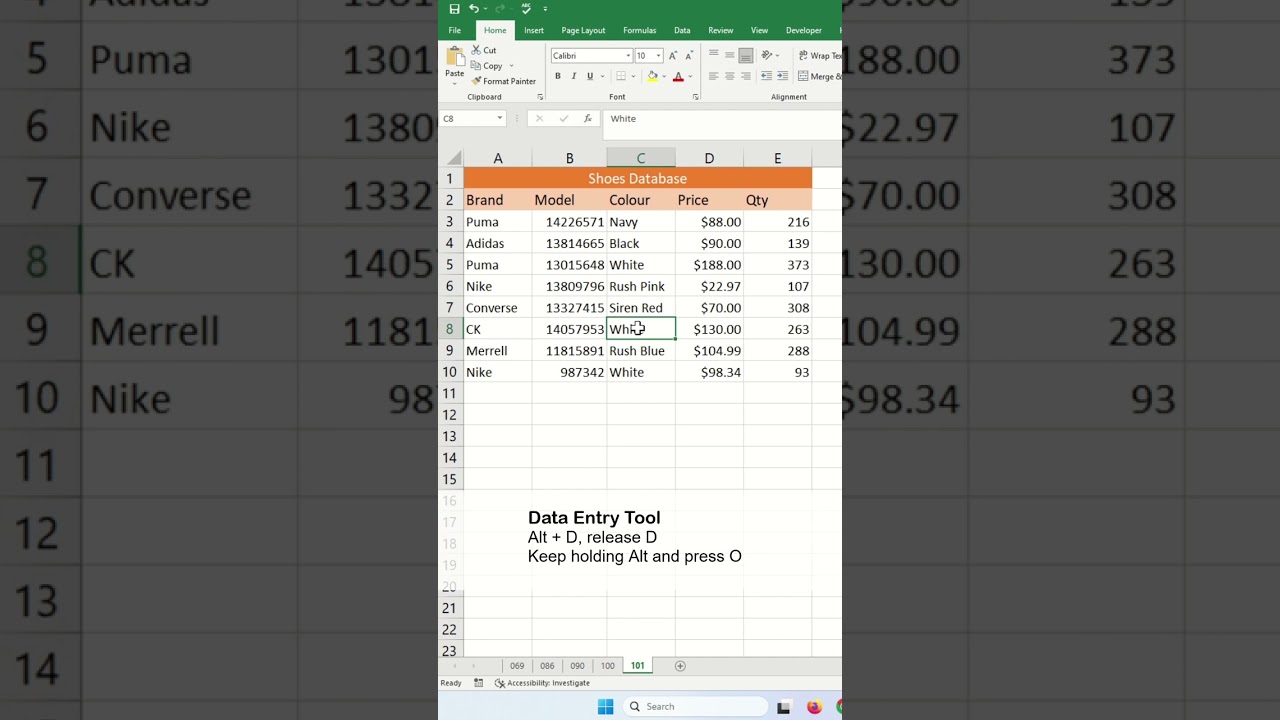Click the Save icon in the title bar
This screenshot has height=720, width=1280.
[454, 9]
